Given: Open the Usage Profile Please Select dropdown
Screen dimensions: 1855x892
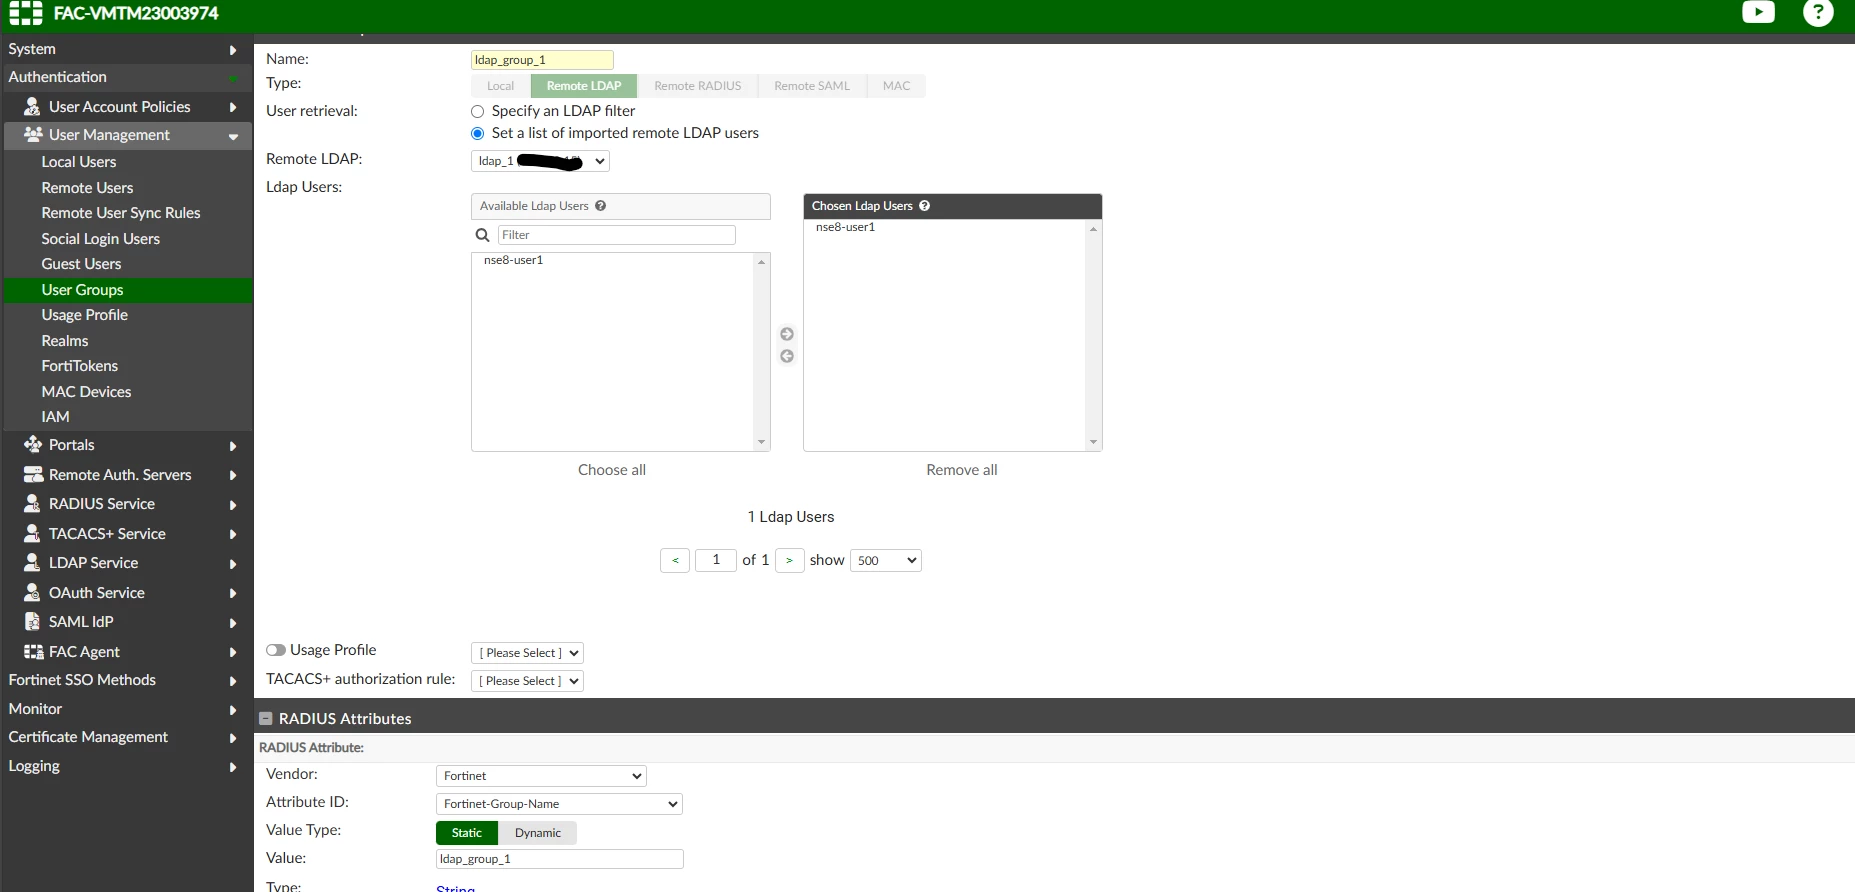Looking at the screenshot, I should click(x=527, y=653).
